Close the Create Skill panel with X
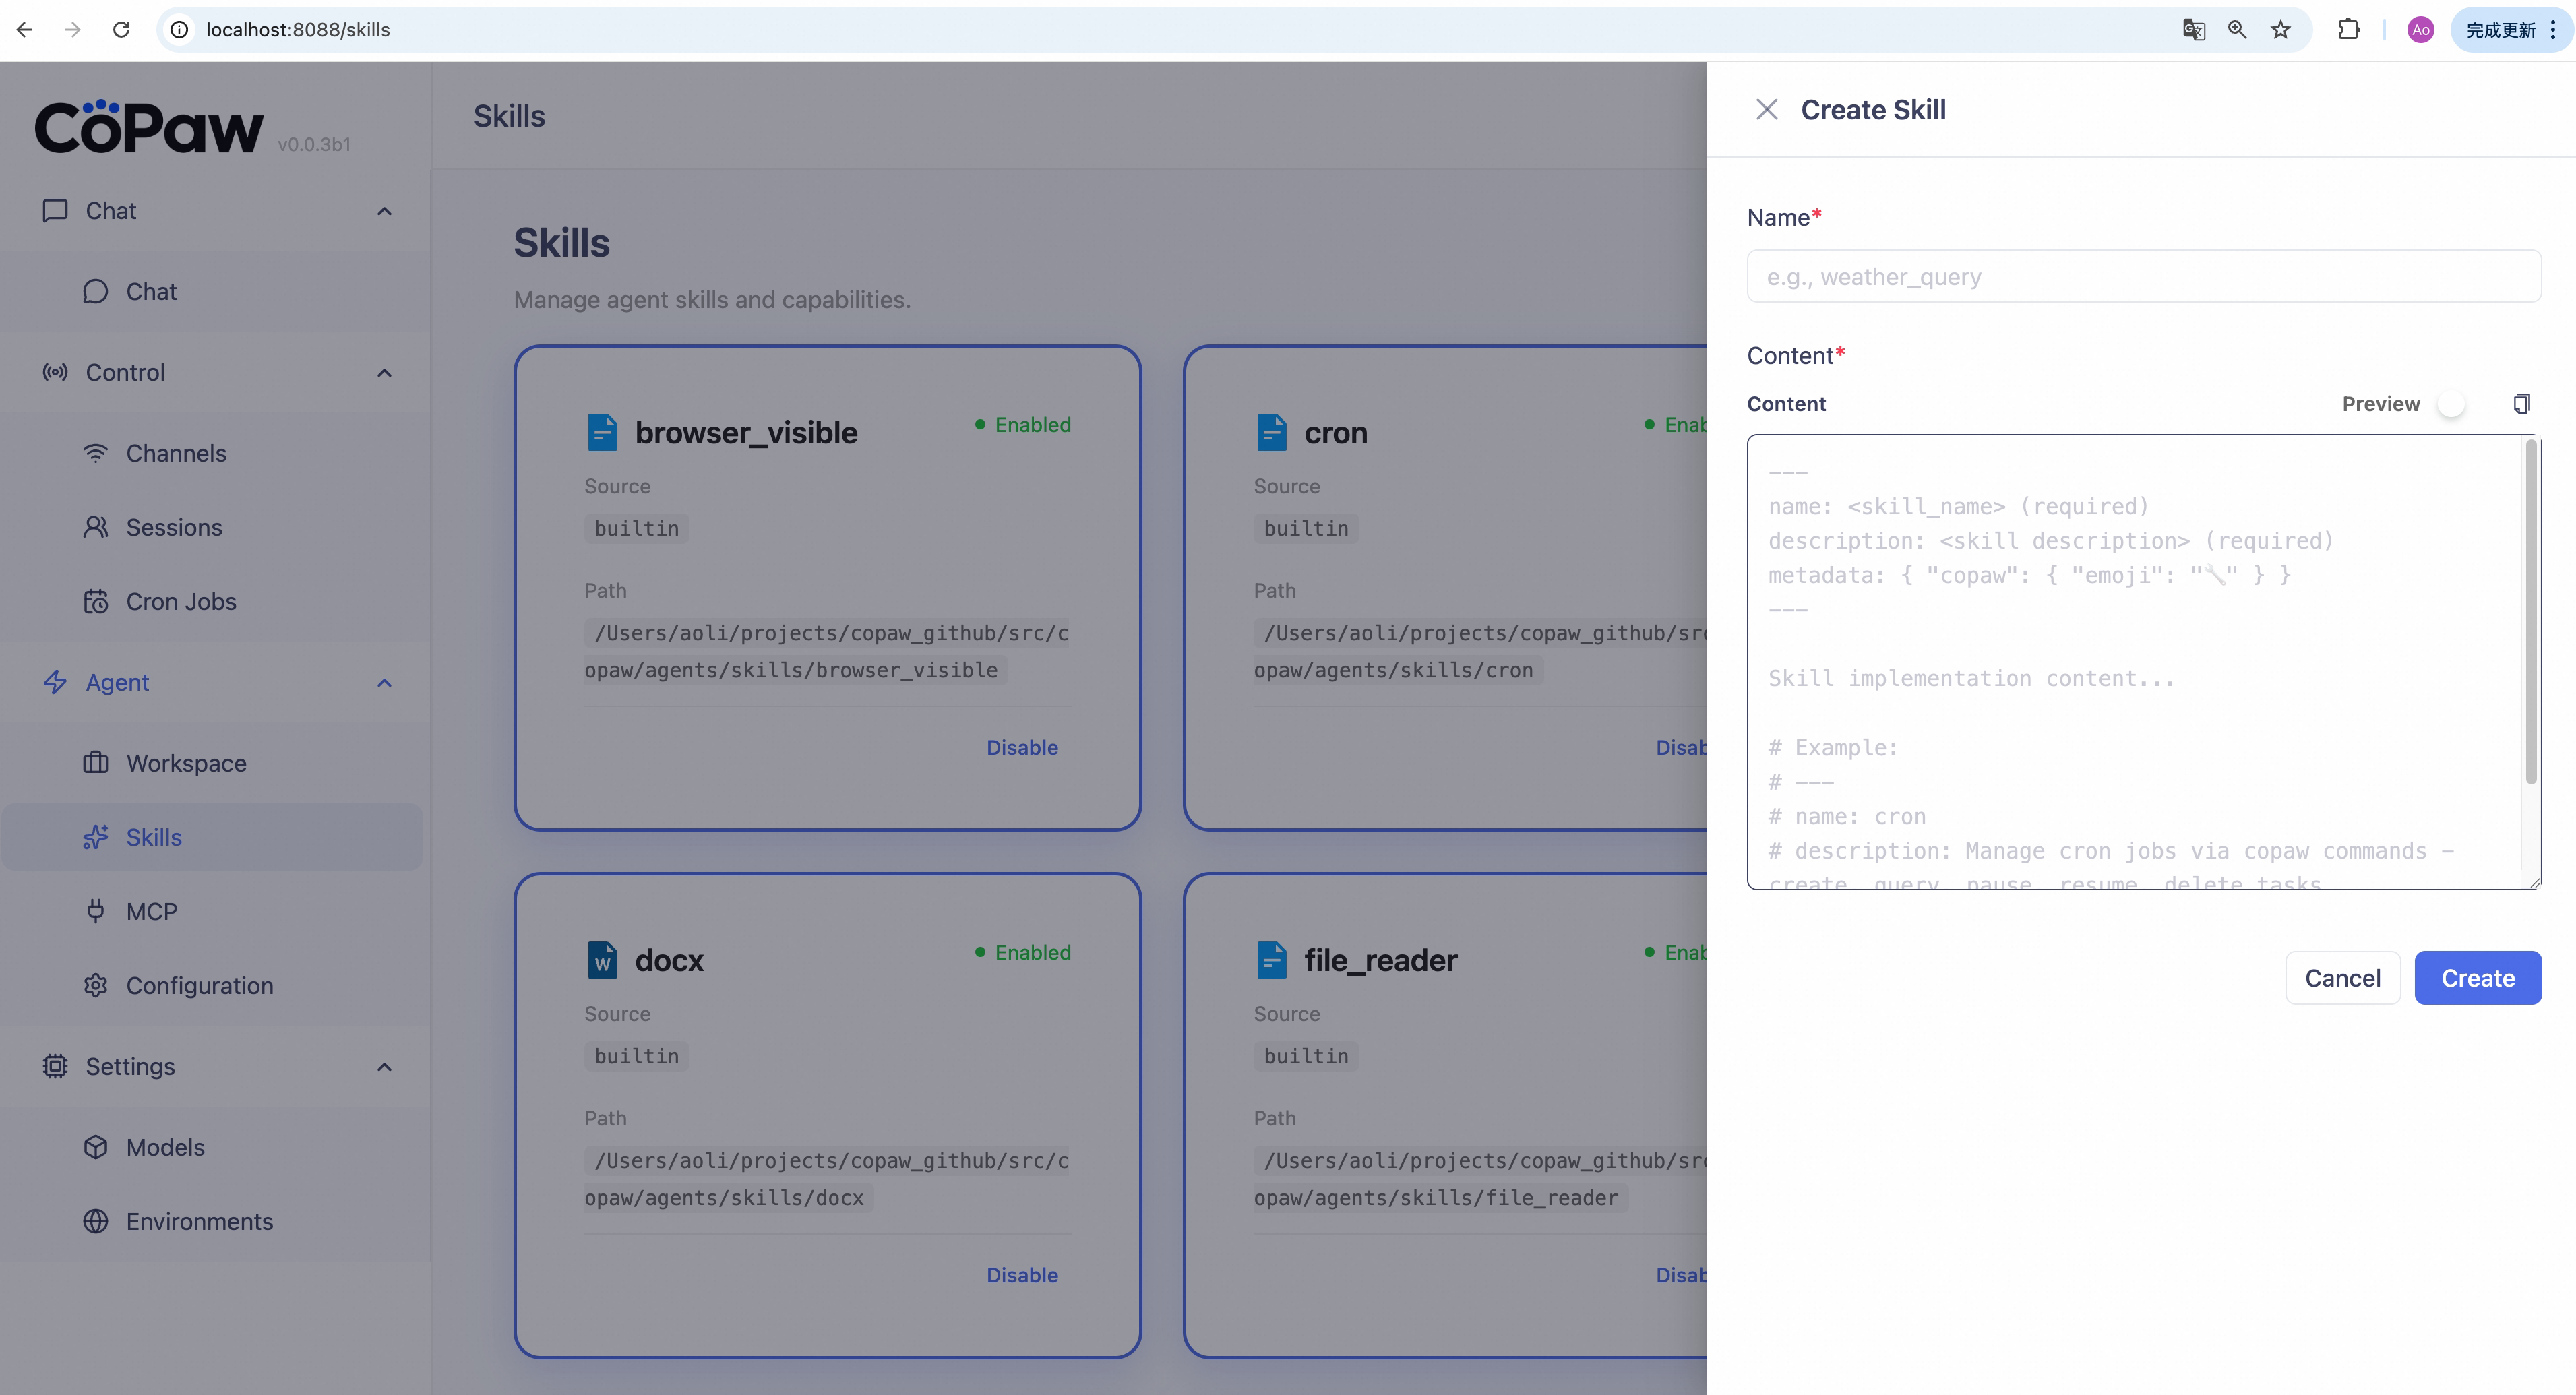The width and height of the screenshot is (2576, 1395). (1767, 110)
